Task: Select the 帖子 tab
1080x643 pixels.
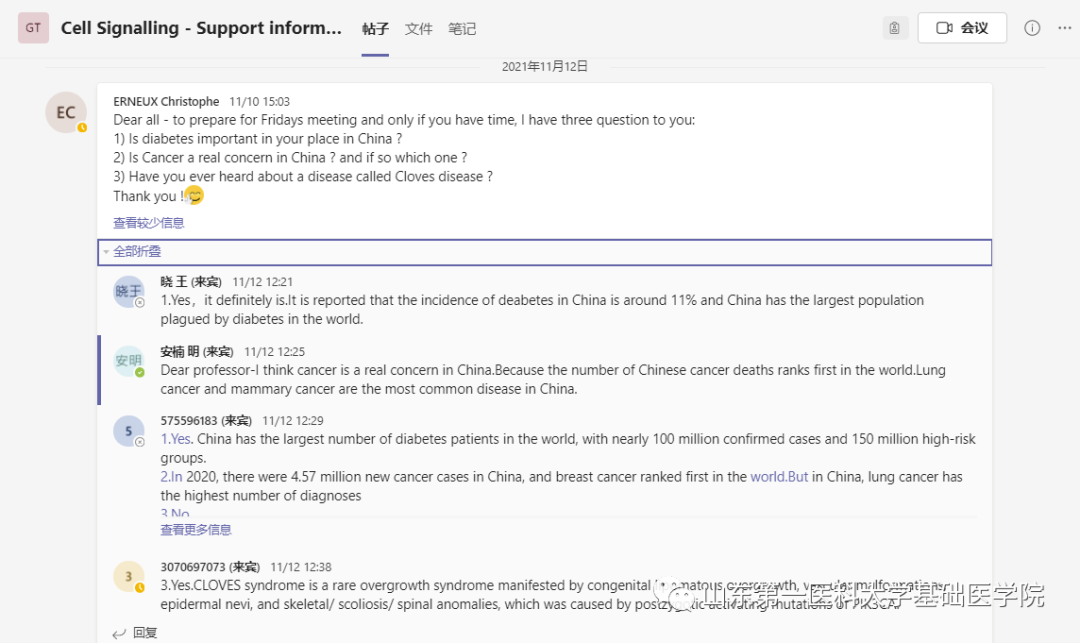Action: (x=375, y=29)
